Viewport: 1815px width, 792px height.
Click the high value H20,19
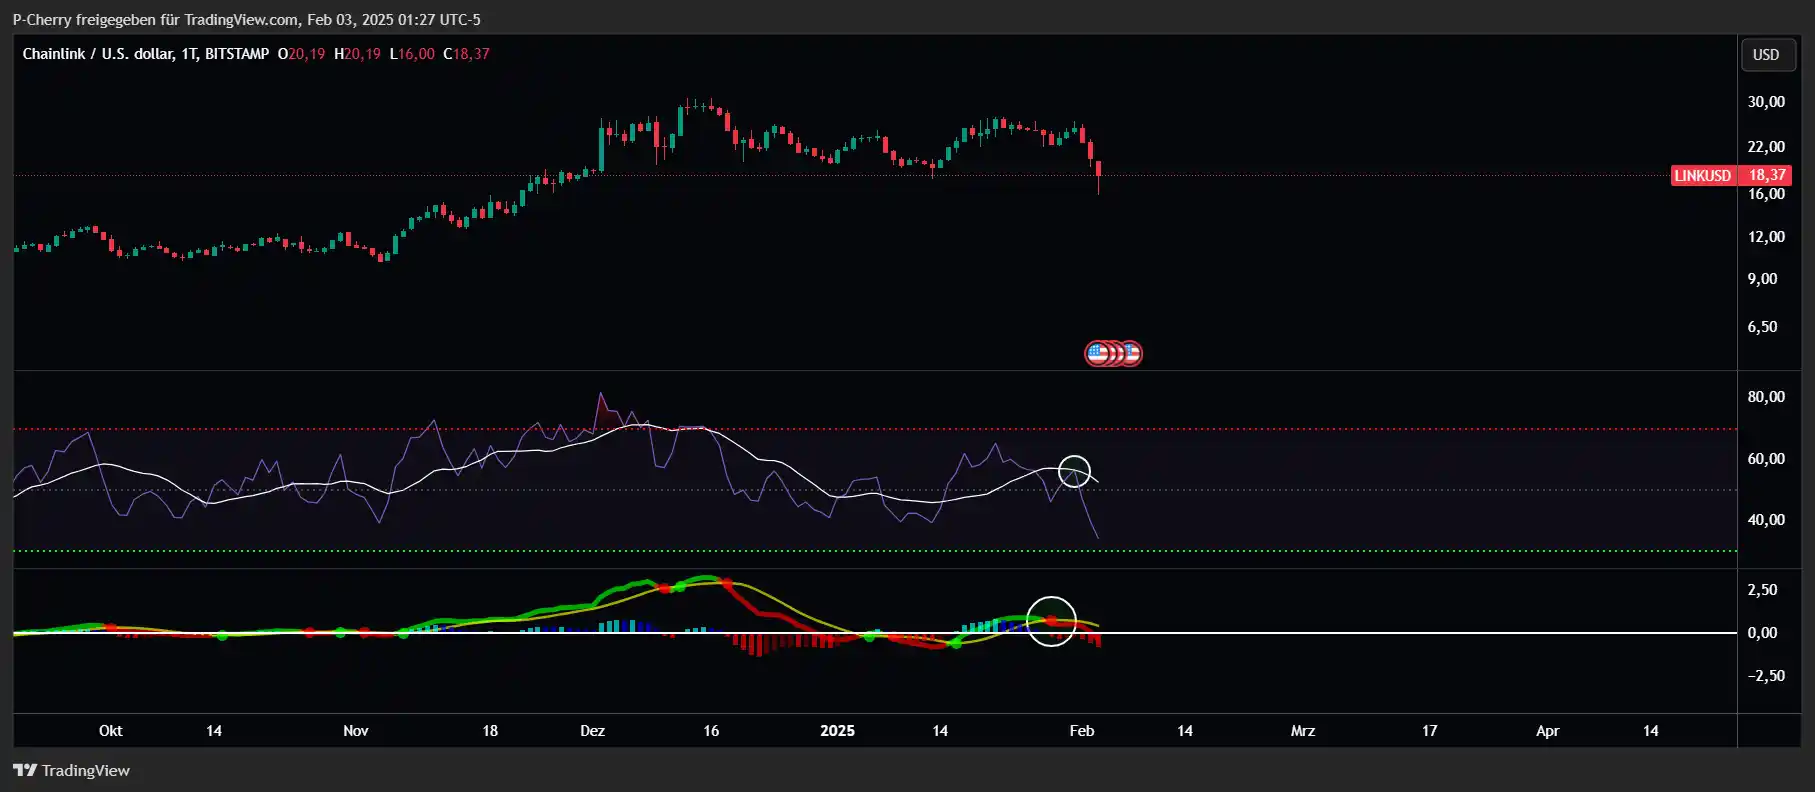point(357,54)
